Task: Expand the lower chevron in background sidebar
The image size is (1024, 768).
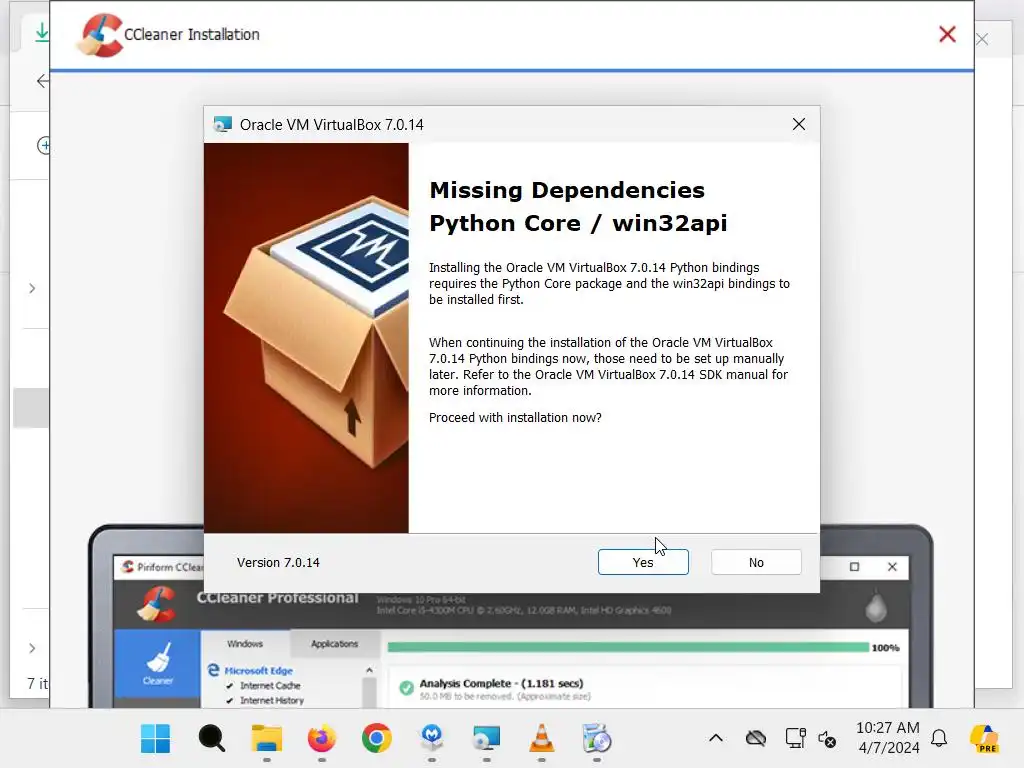Action: pyautogui.click(x=32, y=648)
